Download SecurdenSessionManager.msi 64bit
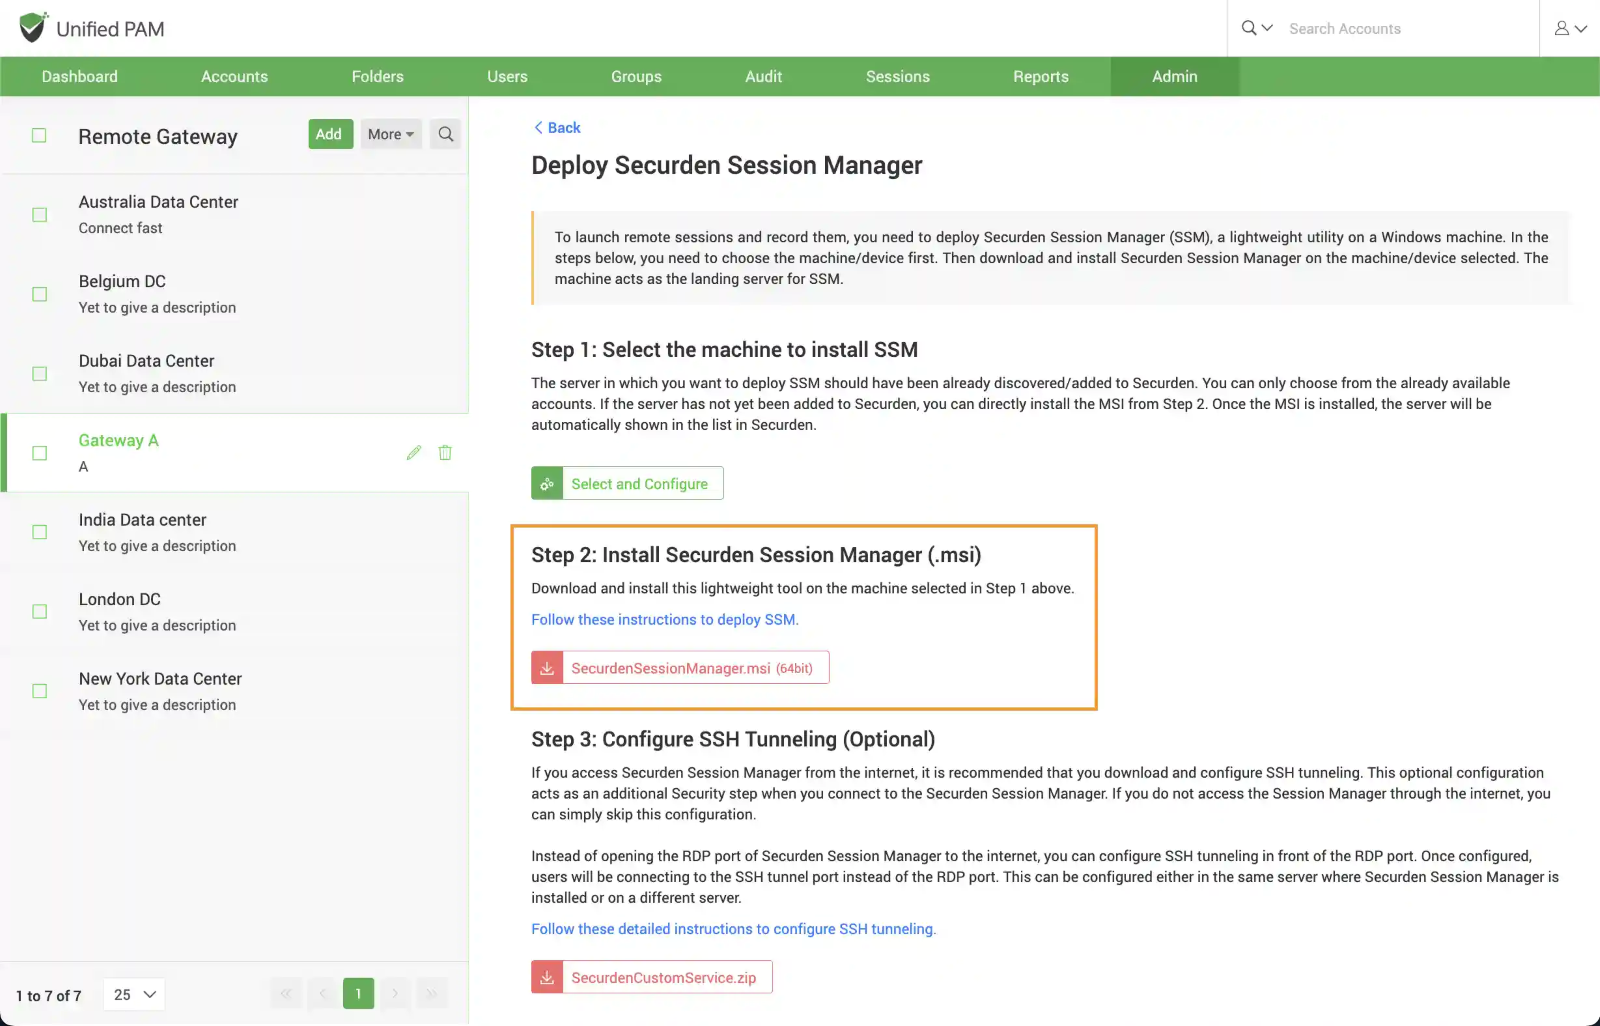 (680, 668)
